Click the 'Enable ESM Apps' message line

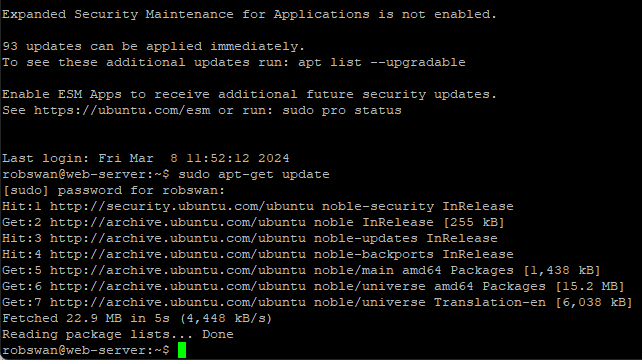249,94
